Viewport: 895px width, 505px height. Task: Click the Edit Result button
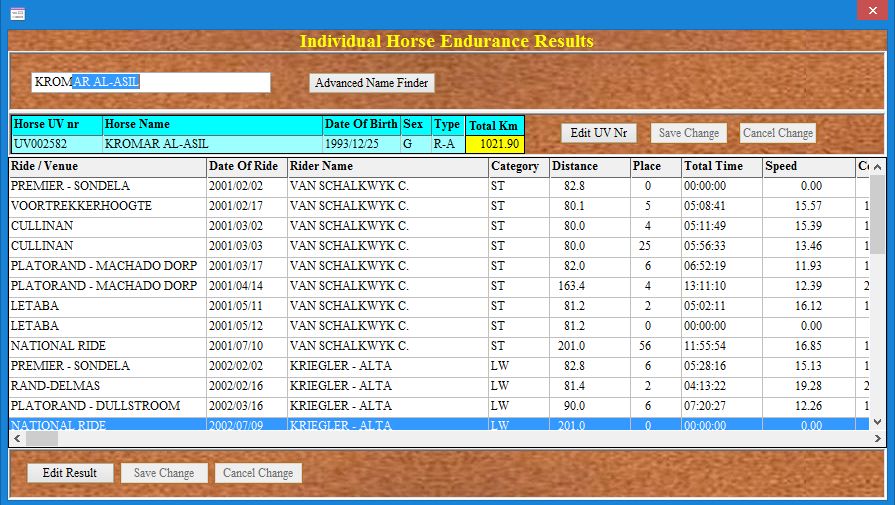coord(69,473)
